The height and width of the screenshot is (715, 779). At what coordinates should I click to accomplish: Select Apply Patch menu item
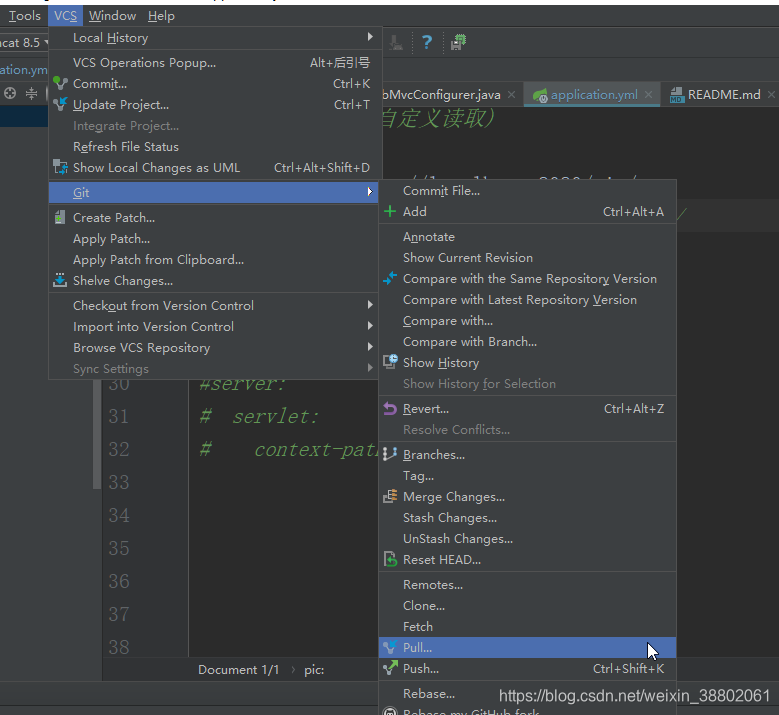[214, 238]
